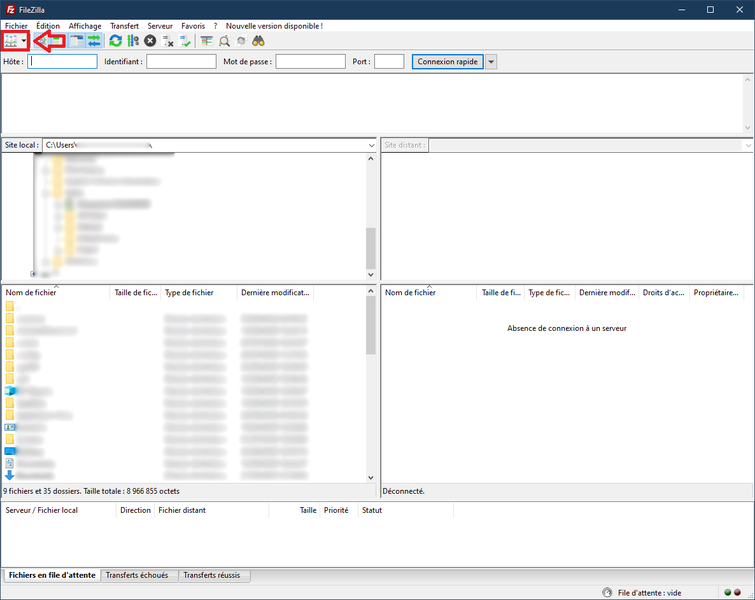Select the blue Desktop folder icon
Viewport: 755px width, 600px height.
click(x=10, y=451)
